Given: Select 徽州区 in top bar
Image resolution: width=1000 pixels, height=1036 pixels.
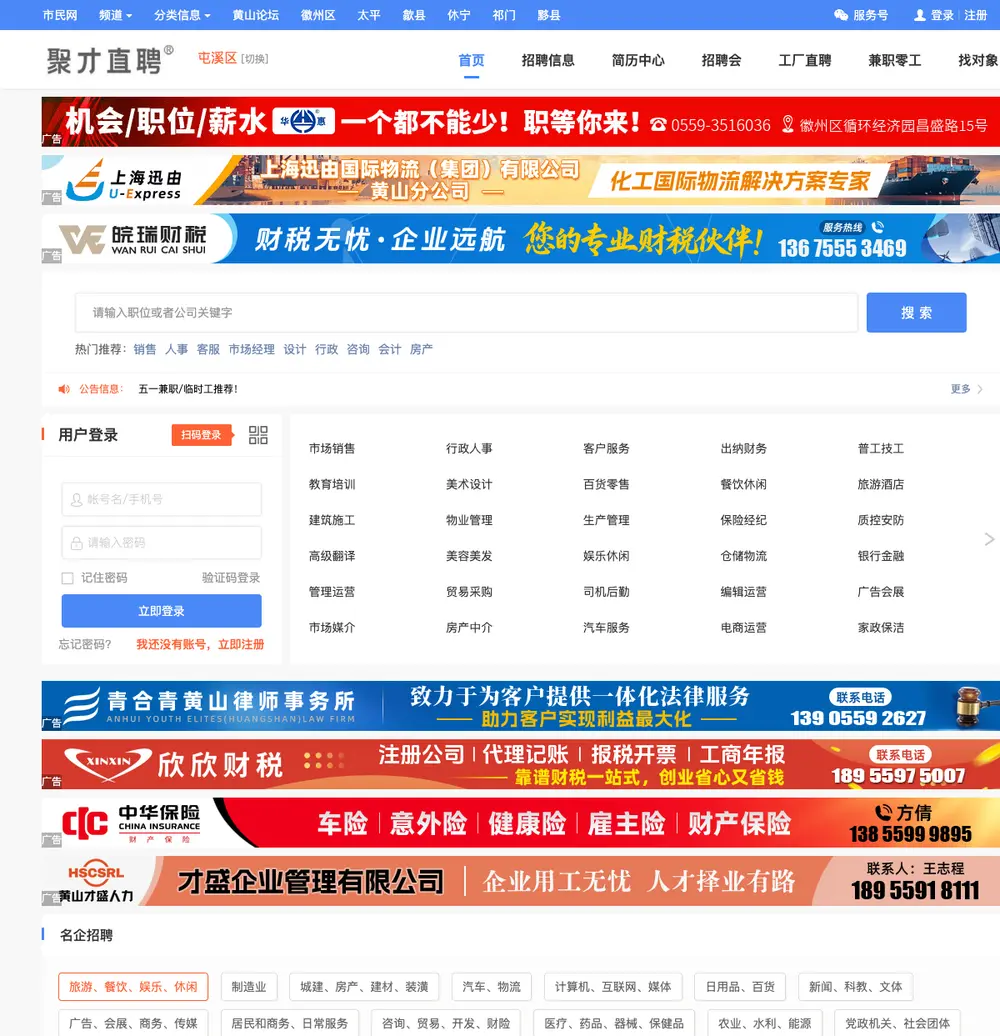Looking at the screenshot, I should [x=318, y=15].
